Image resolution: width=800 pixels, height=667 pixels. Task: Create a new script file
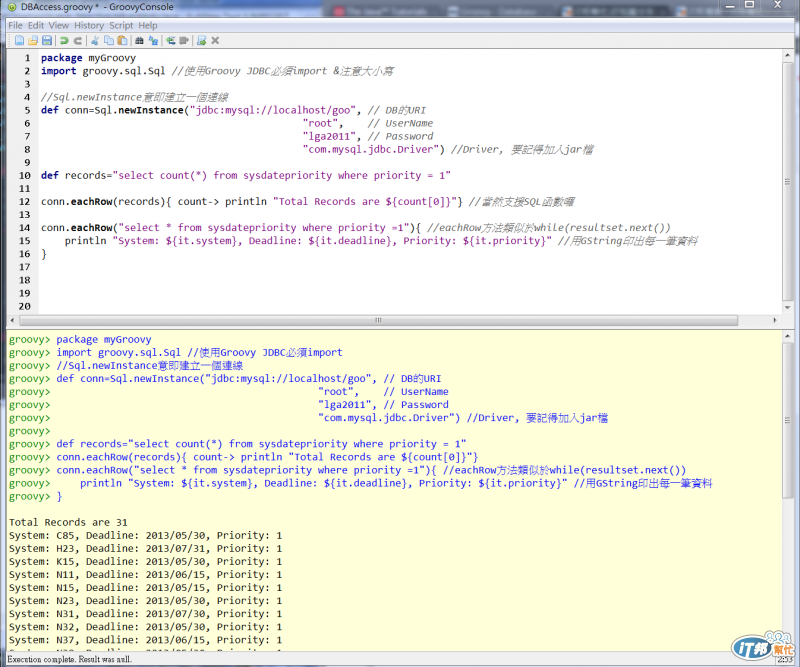coord(19,40)
